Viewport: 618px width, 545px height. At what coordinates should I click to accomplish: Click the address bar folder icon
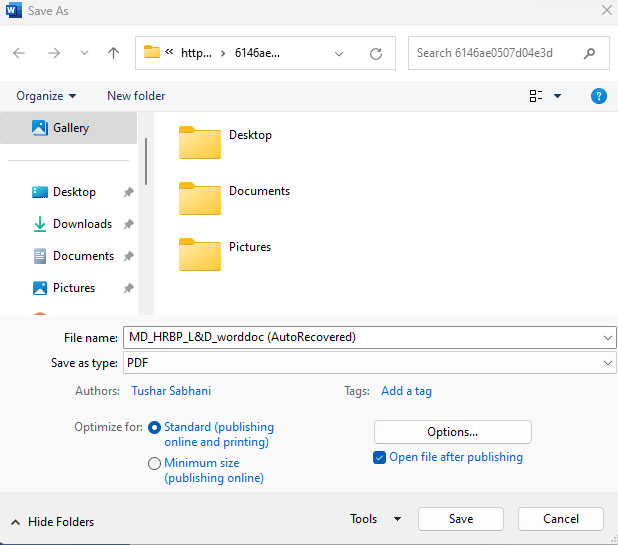pyautogui.click(x=152, y=52)
